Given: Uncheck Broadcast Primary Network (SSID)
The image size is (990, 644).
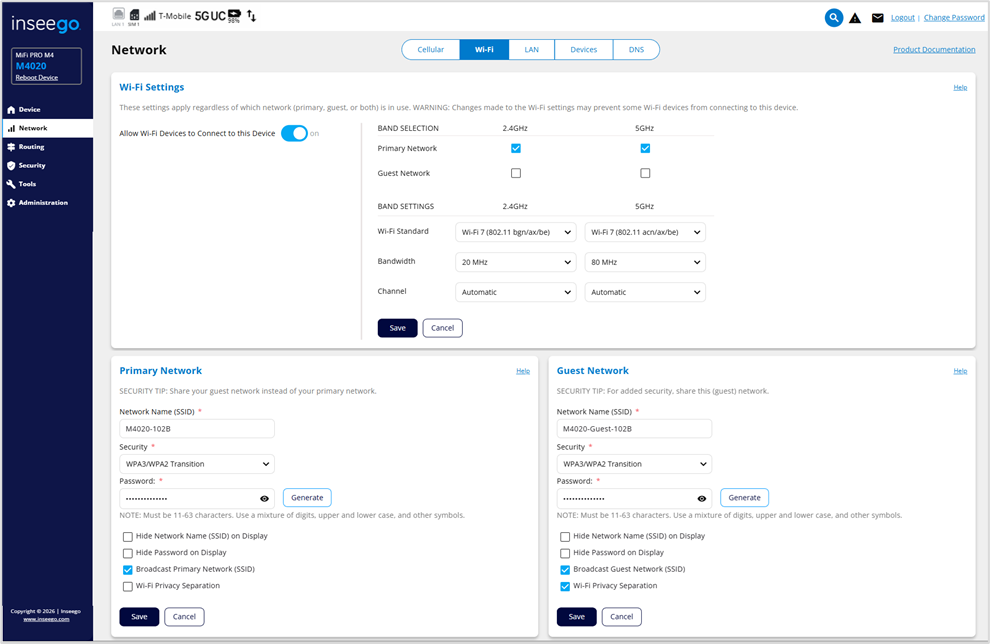Looking at the screenshot, I should coord(128,569).
